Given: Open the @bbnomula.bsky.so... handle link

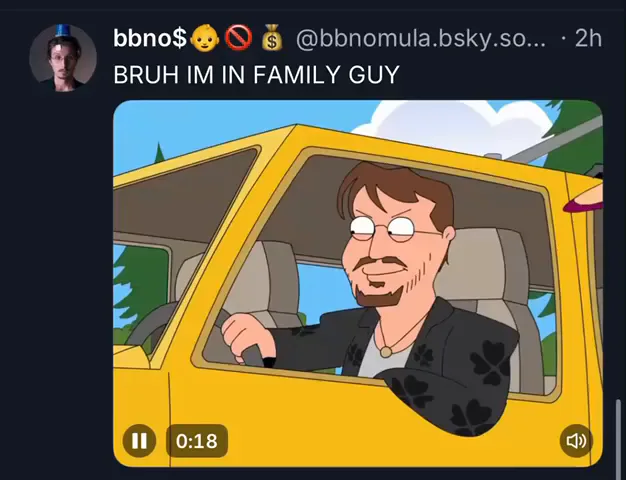Looking at the screenshot, I should (x=421, y=39).
